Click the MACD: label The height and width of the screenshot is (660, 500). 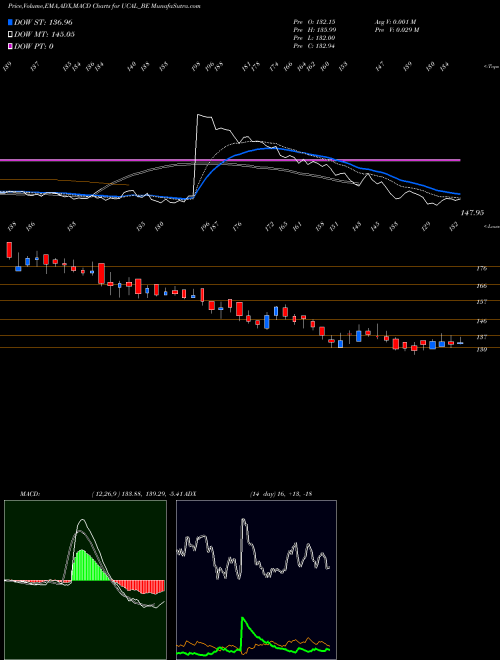(29, 494)
